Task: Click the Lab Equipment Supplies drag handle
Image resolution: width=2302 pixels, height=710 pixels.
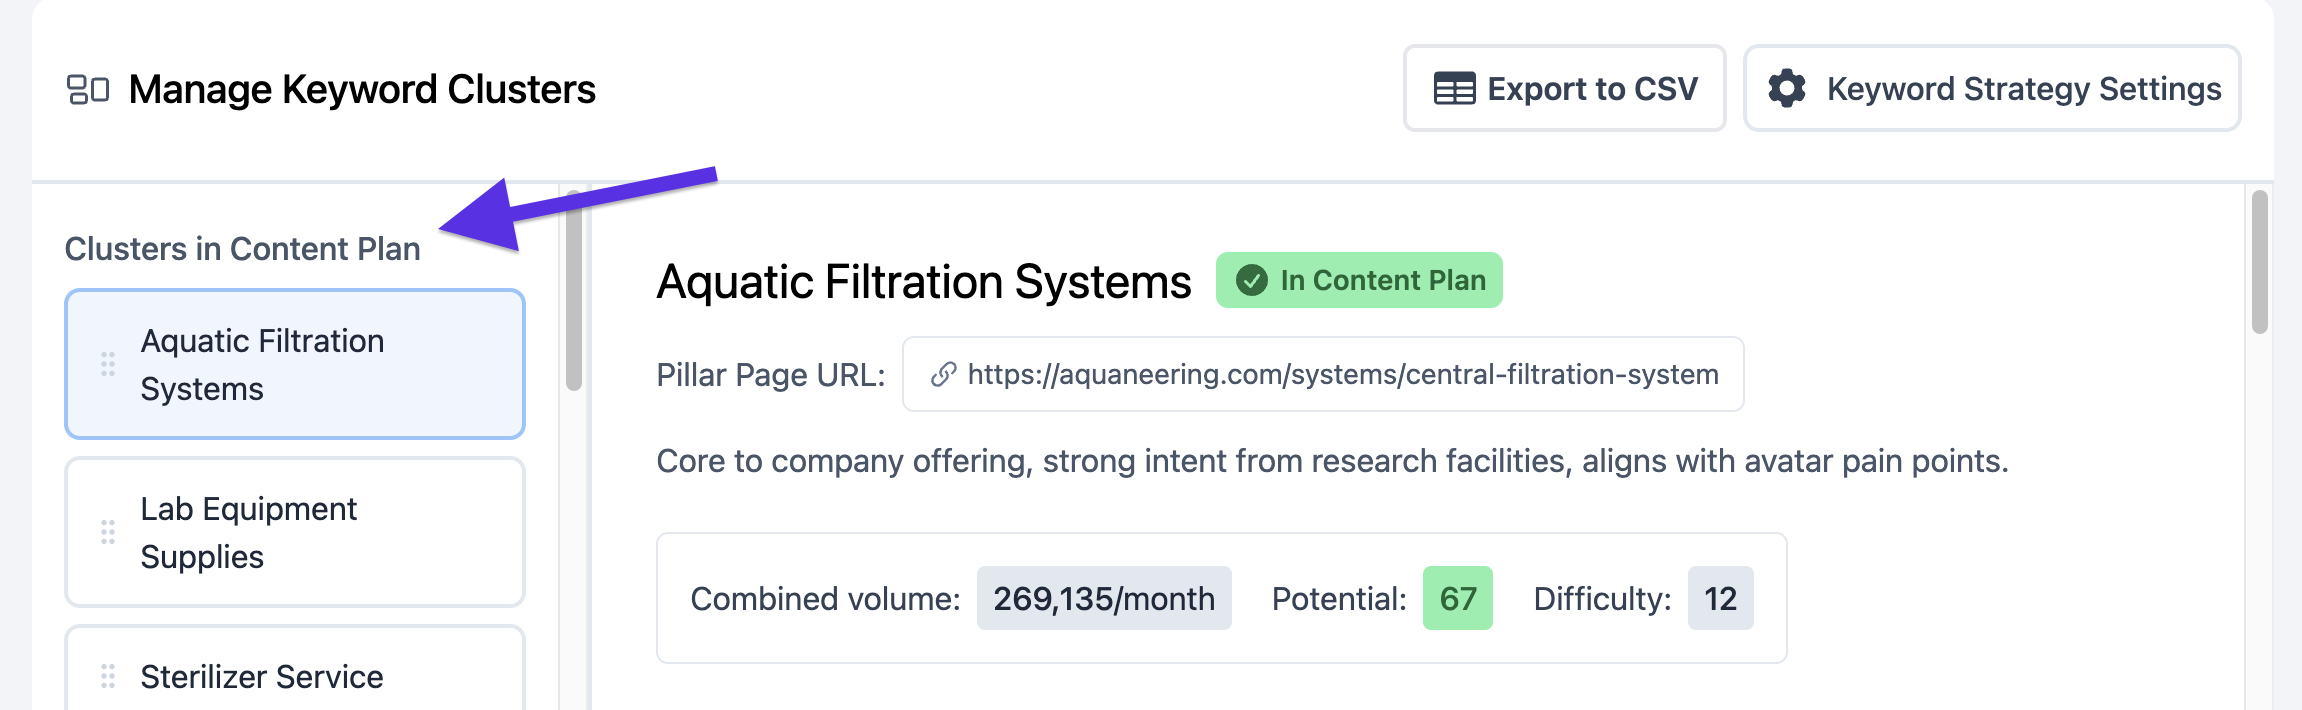Action: pos(108,532)
